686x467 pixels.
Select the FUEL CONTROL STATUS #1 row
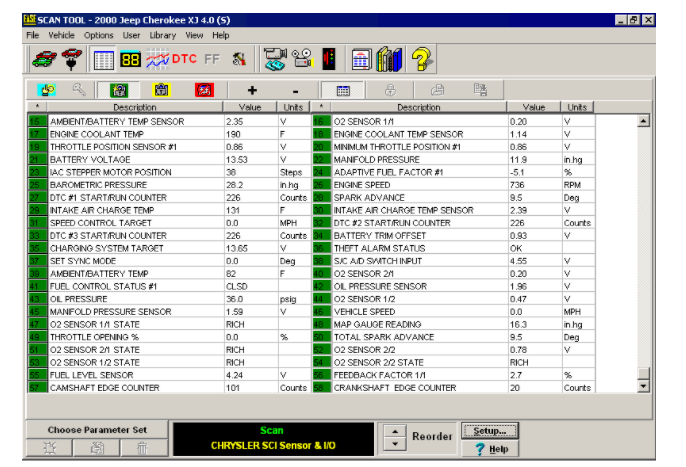pyautogui.click(x=169, y=286)
